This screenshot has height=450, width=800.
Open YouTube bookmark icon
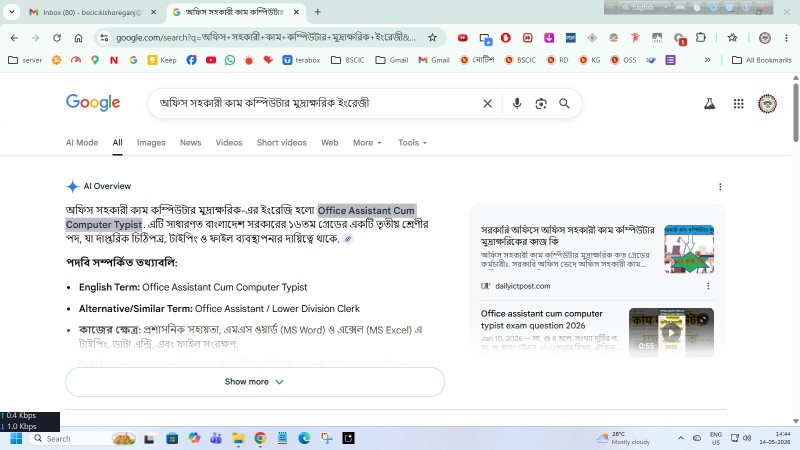[x=211, y=60]
